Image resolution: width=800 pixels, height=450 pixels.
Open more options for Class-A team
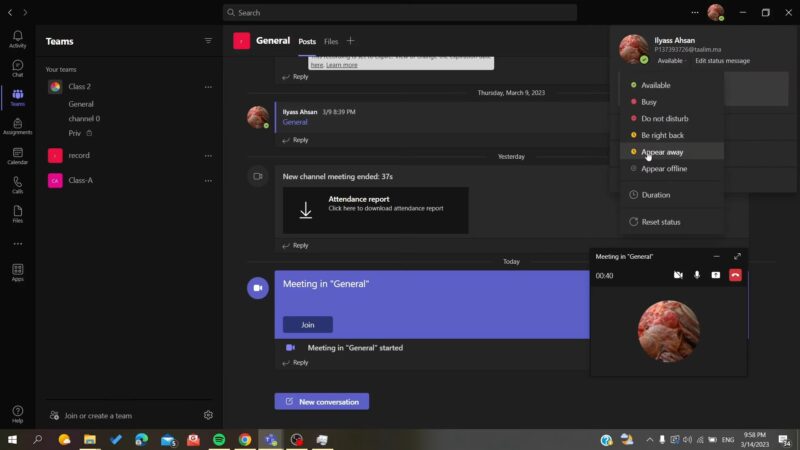point(208,181)
